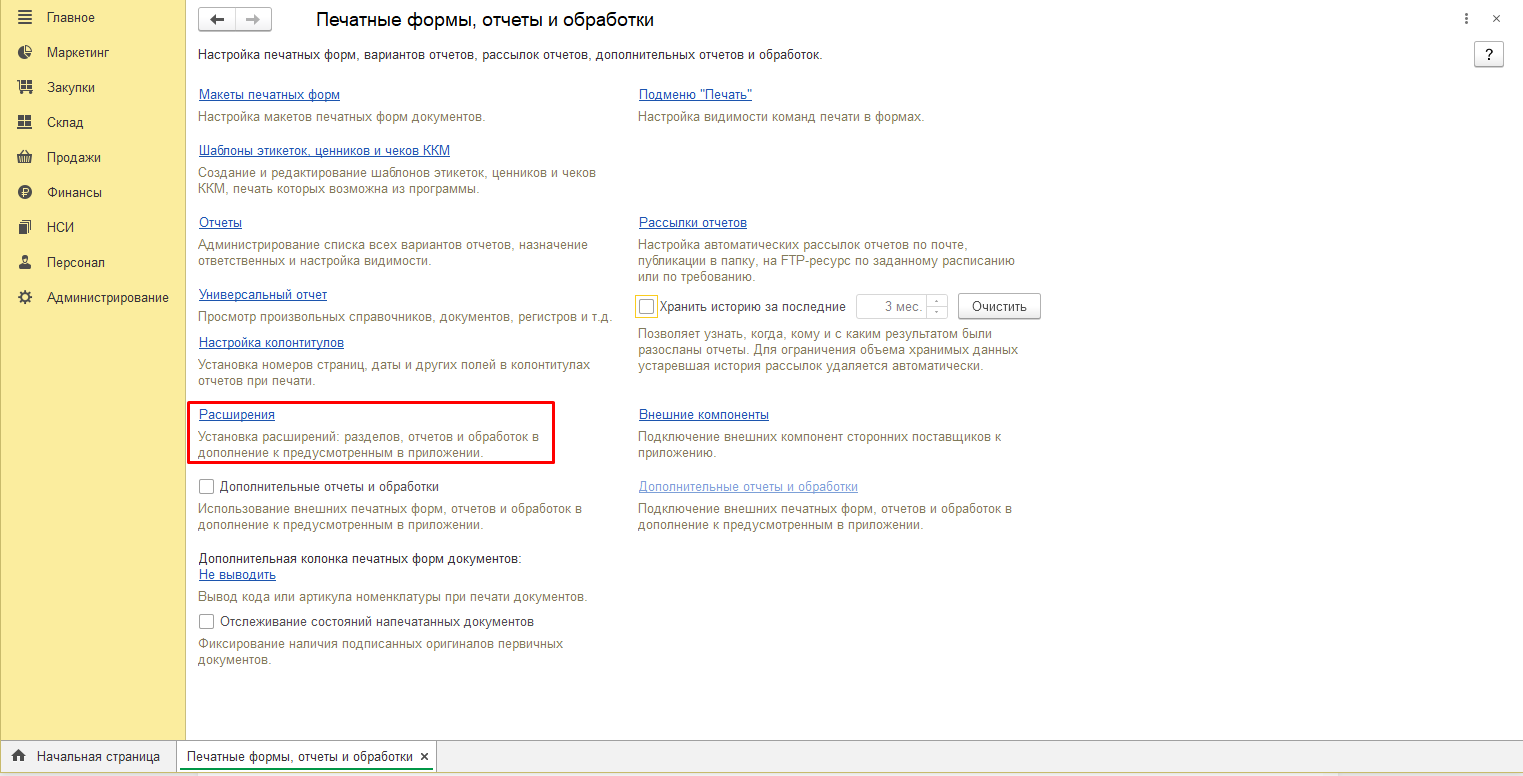Tick Дополнительные отчеты и обработки checkbox
The width and height of the screenshot is (1523, 776).
[x=207, y=487]
